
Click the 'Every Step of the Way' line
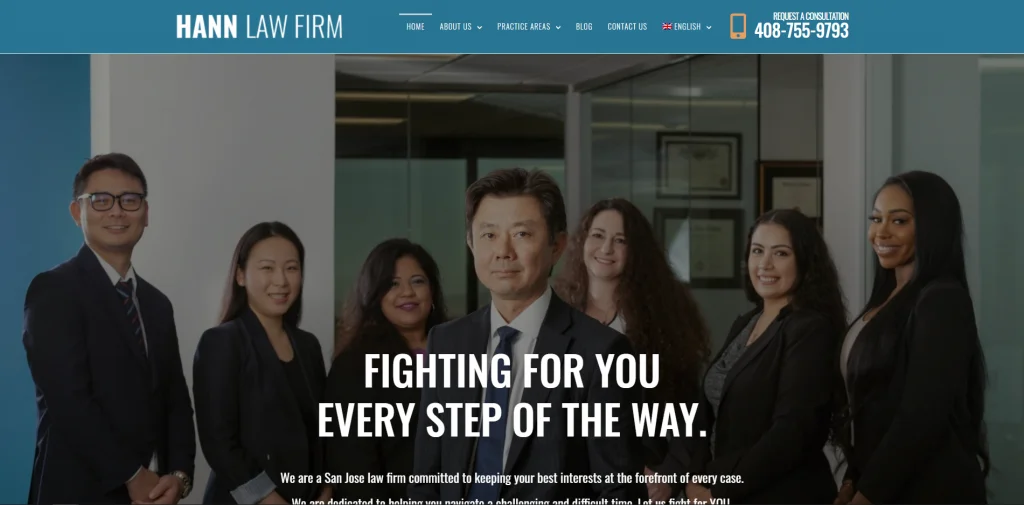[x=512, y=420]
